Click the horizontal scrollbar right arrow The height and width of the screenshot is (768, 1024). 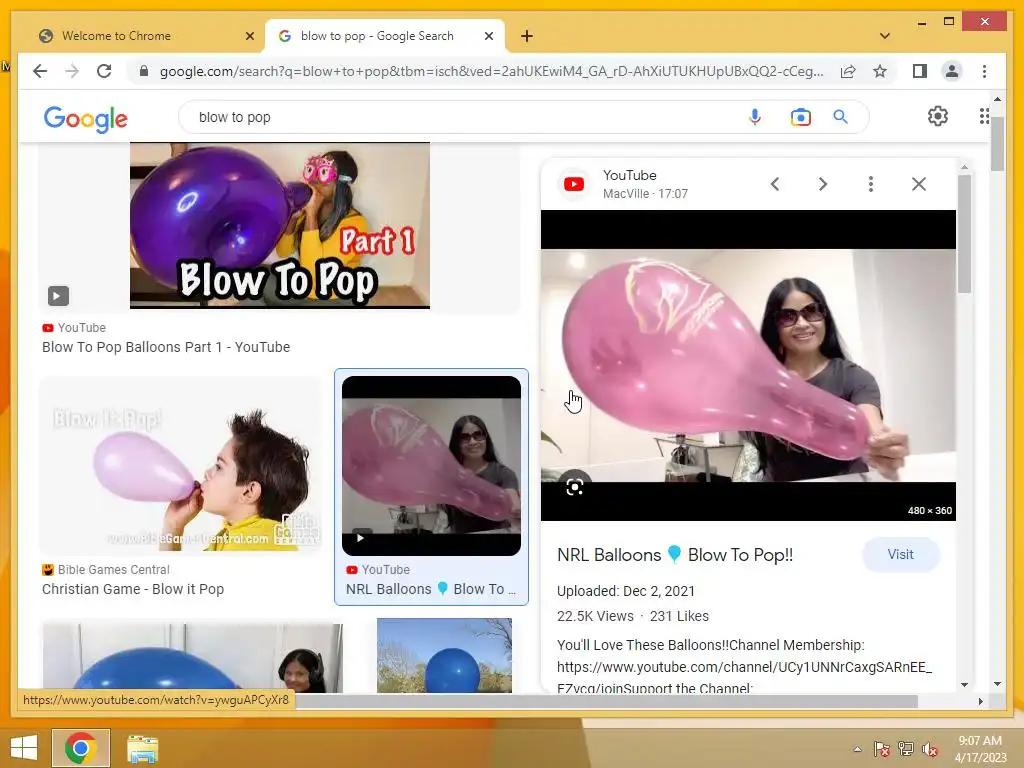(x=980, y=701)
